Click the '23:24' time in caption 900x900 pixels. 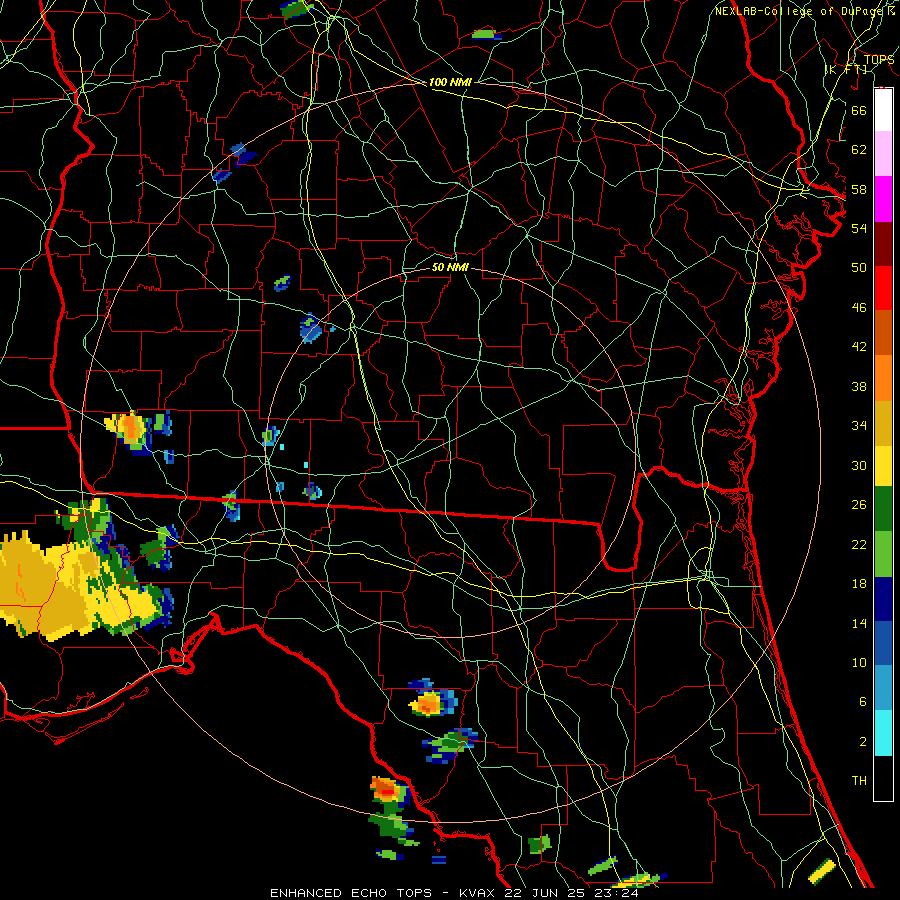click(617, 893)
